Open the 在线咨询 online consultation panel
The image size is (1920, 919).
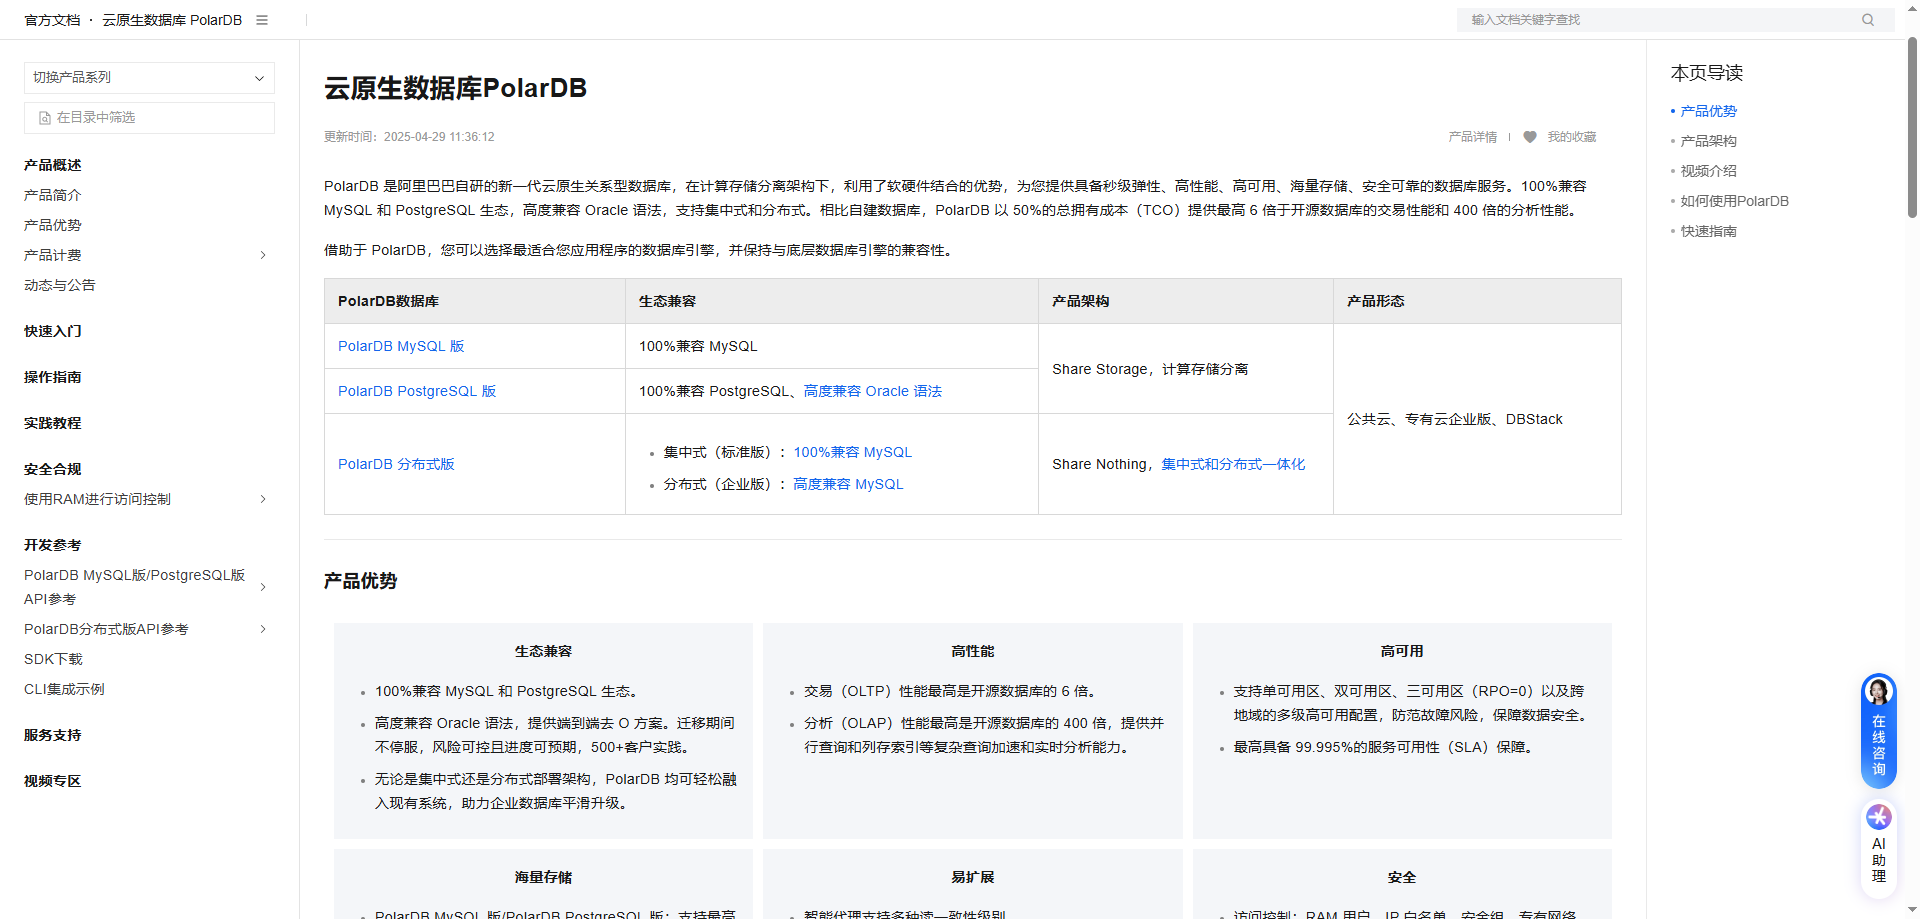(x=1878, y=730)
